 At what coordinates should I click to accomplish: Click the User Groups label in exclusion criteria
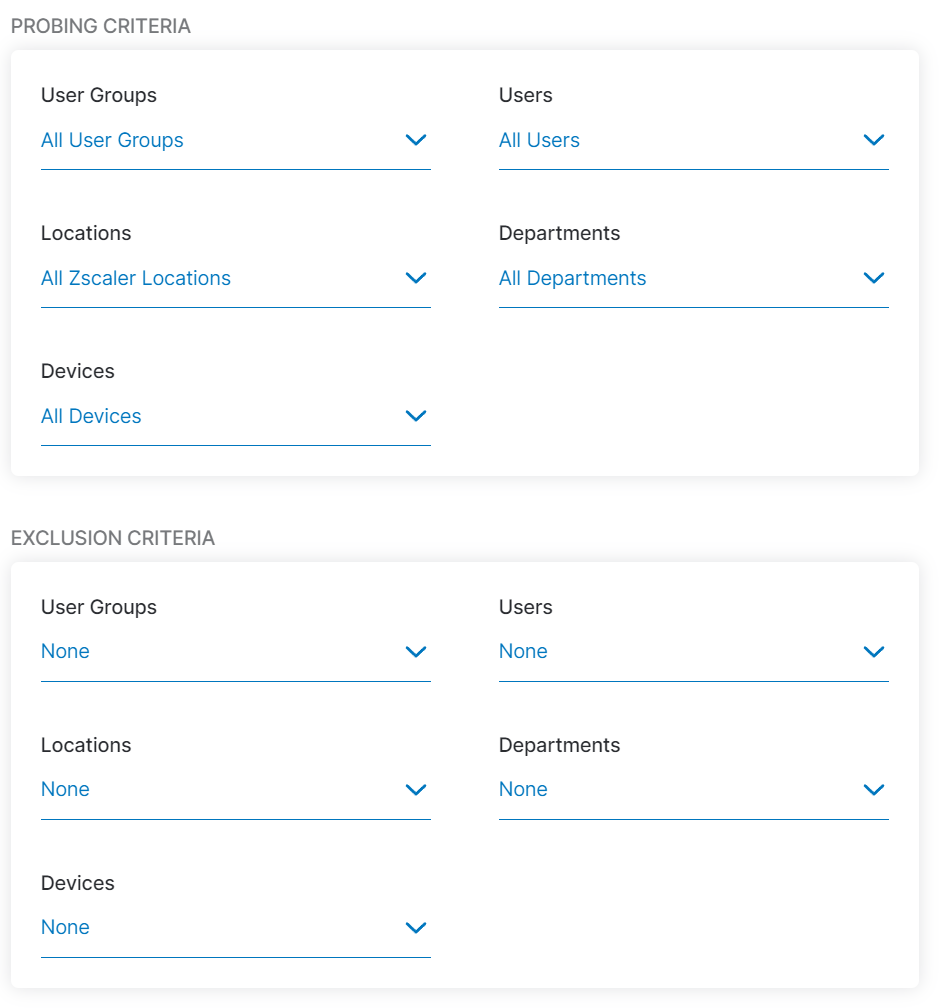[x=98, y=607]
